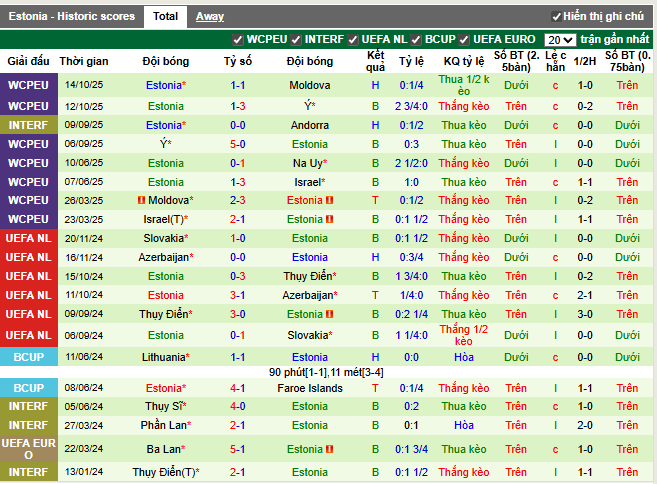The width and height of the screenshot is (657, 484).
Task: Click Thụy Điển team in 15/10/24 row
Action: [x=310, y=276]
